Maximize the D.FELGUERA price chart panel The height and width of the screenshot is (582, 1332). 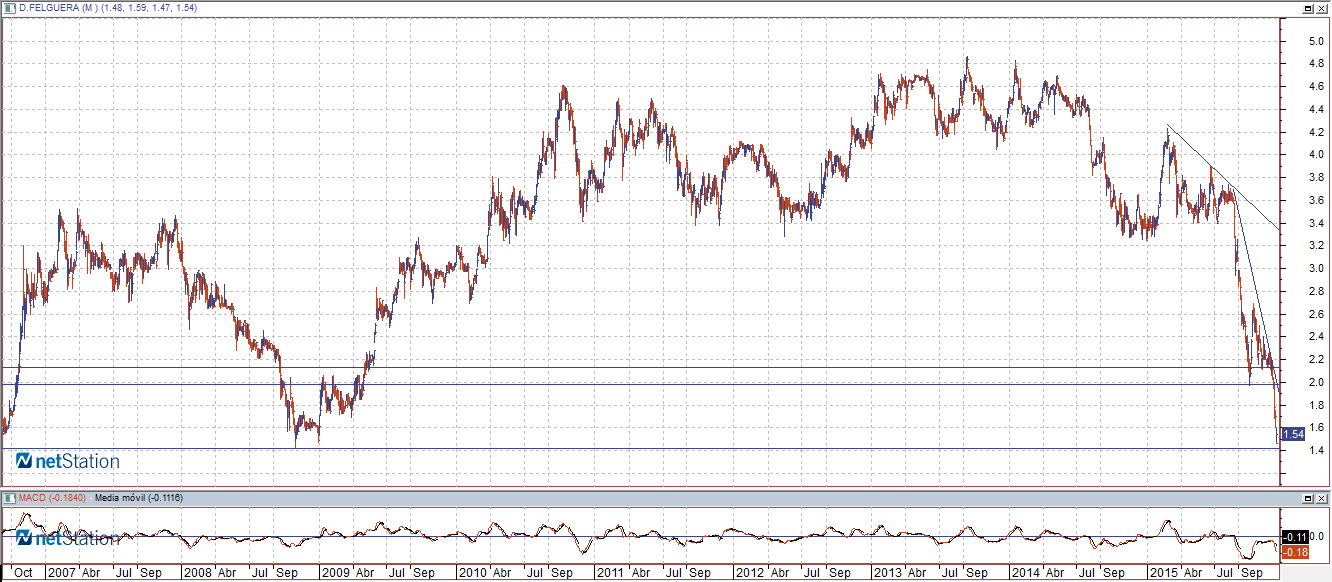(1308, 7)
